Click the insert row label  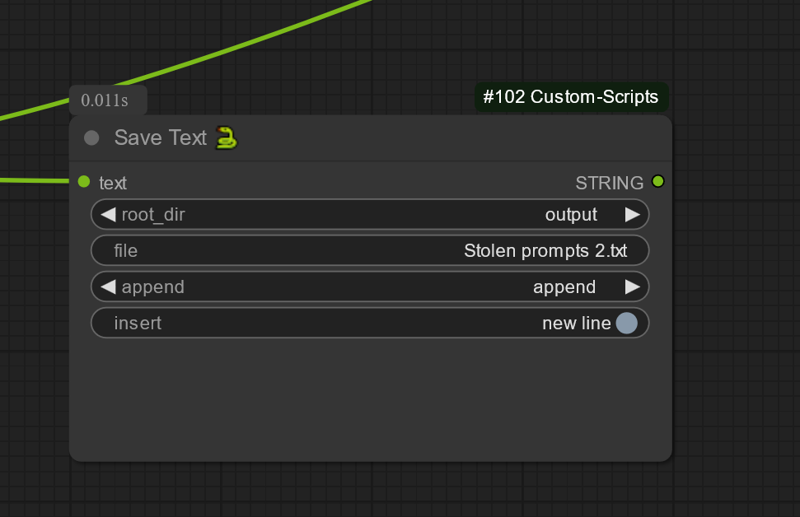click(x=138, y=323)
